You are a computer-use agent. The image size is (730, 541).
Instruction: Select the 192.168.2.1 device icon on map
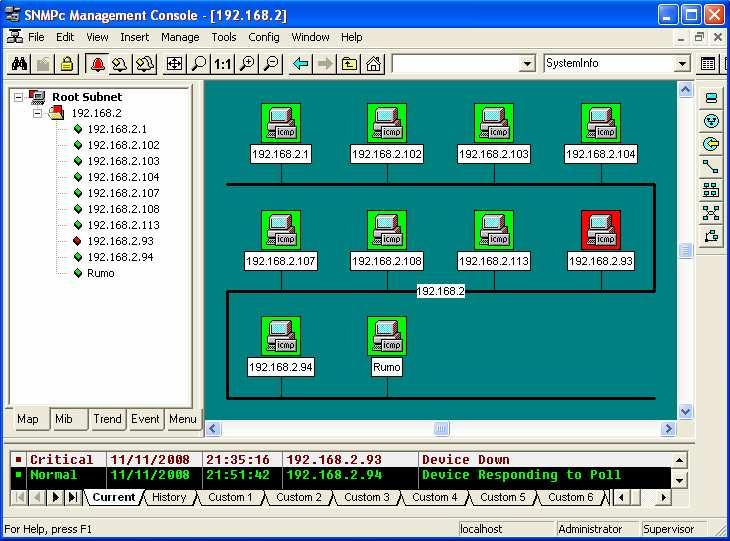[x=281, y=123]
